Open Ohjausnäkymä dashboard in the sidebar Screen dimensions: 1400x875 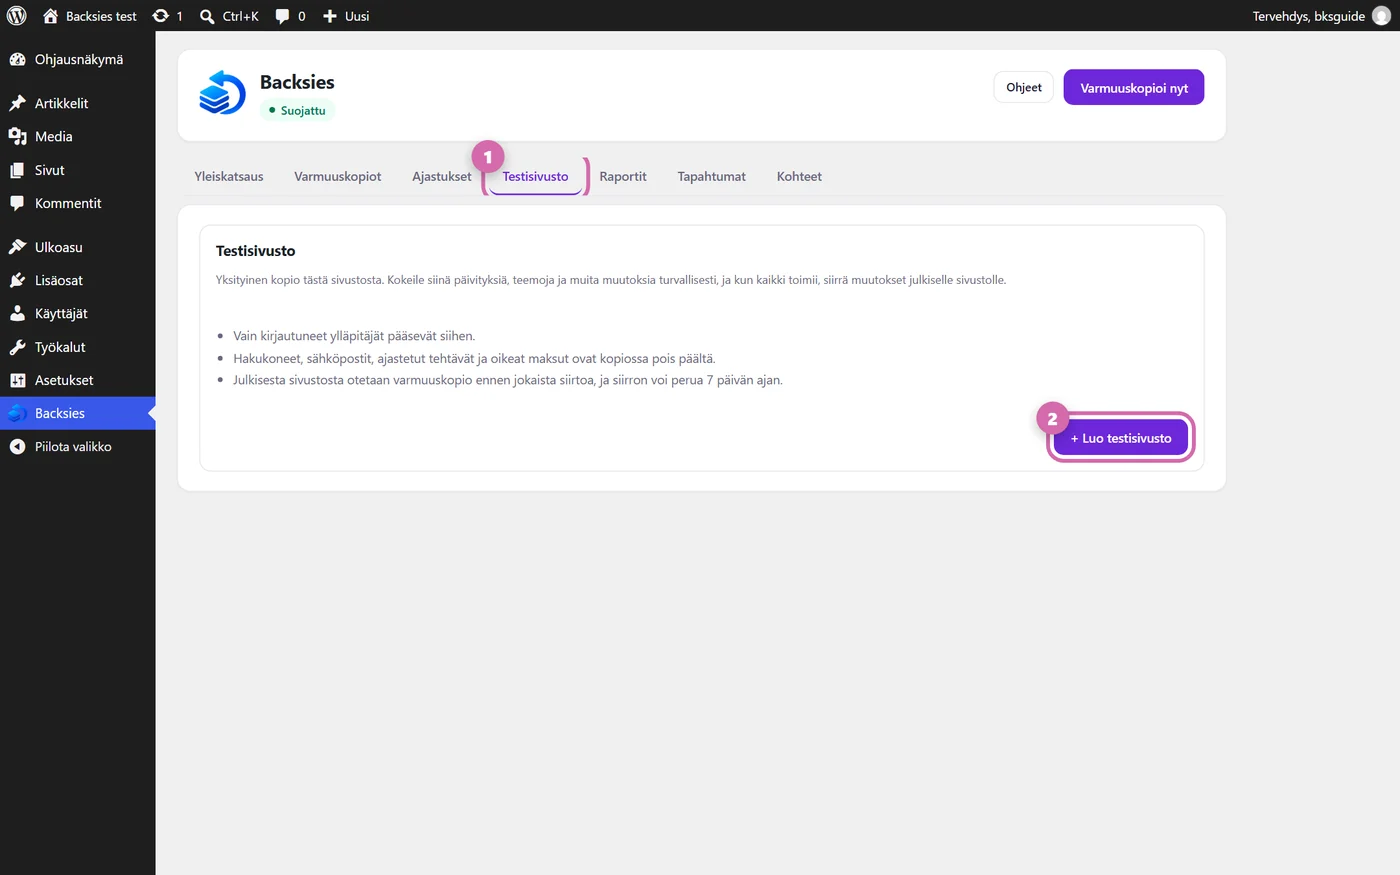coord(78,59)
